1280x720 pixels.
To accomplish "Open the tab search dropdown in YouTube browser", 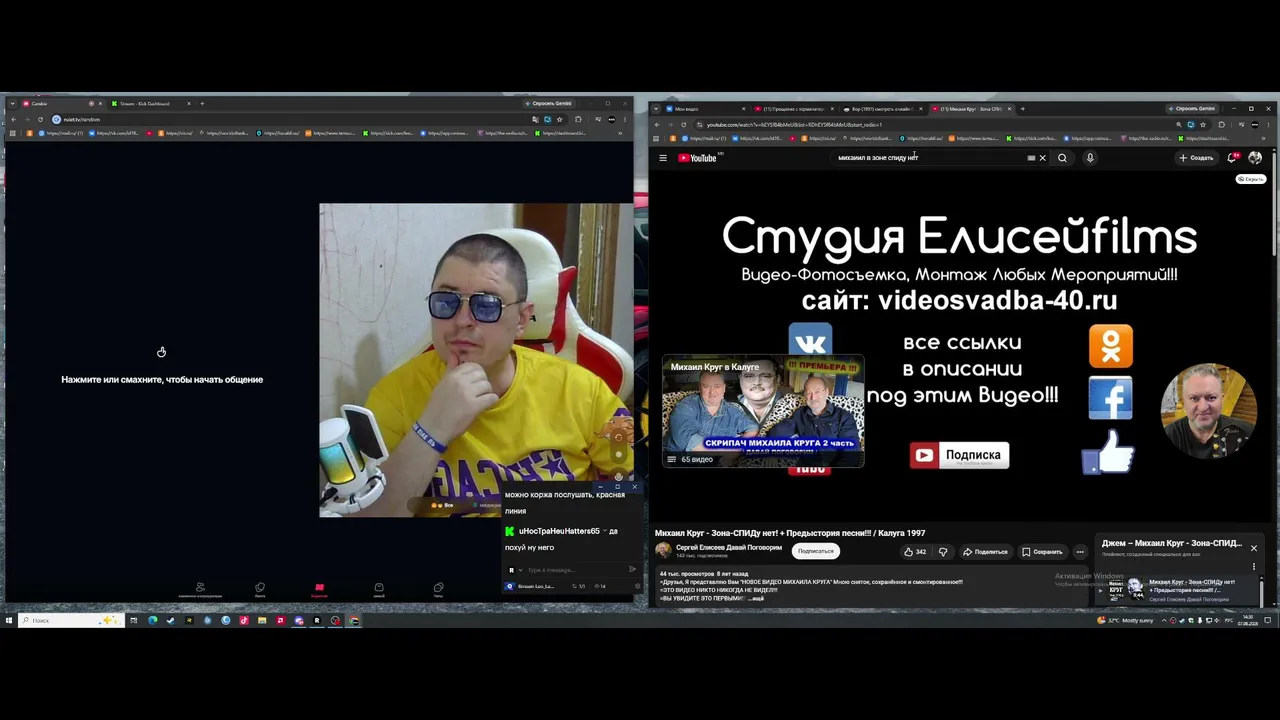I will 656,108.
